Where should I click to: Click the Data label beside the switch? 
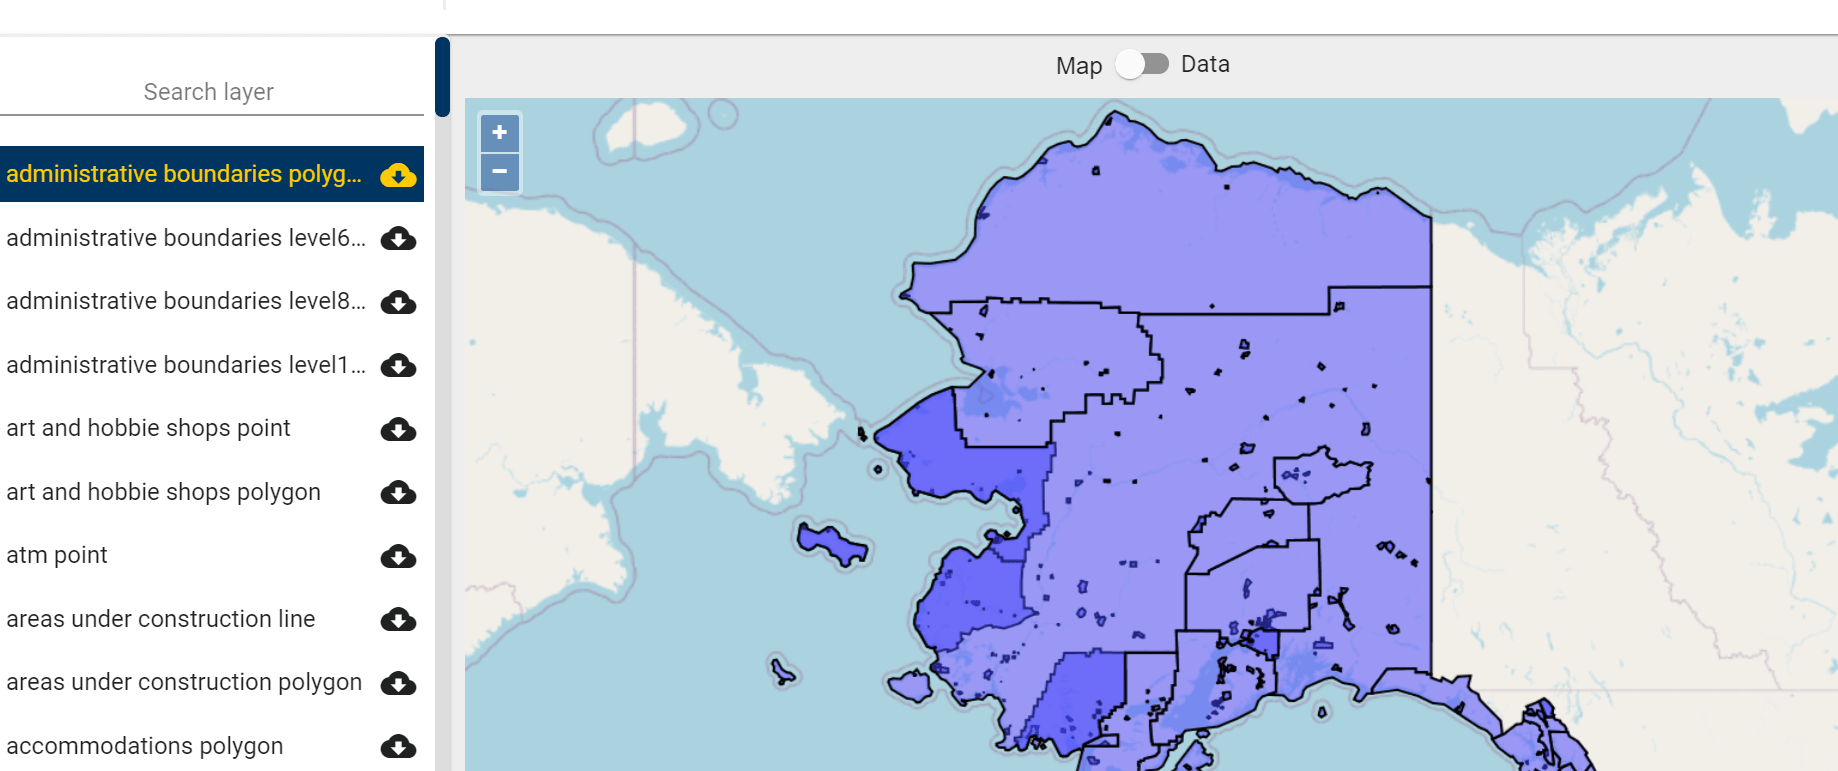click(x=1205, y=64)
